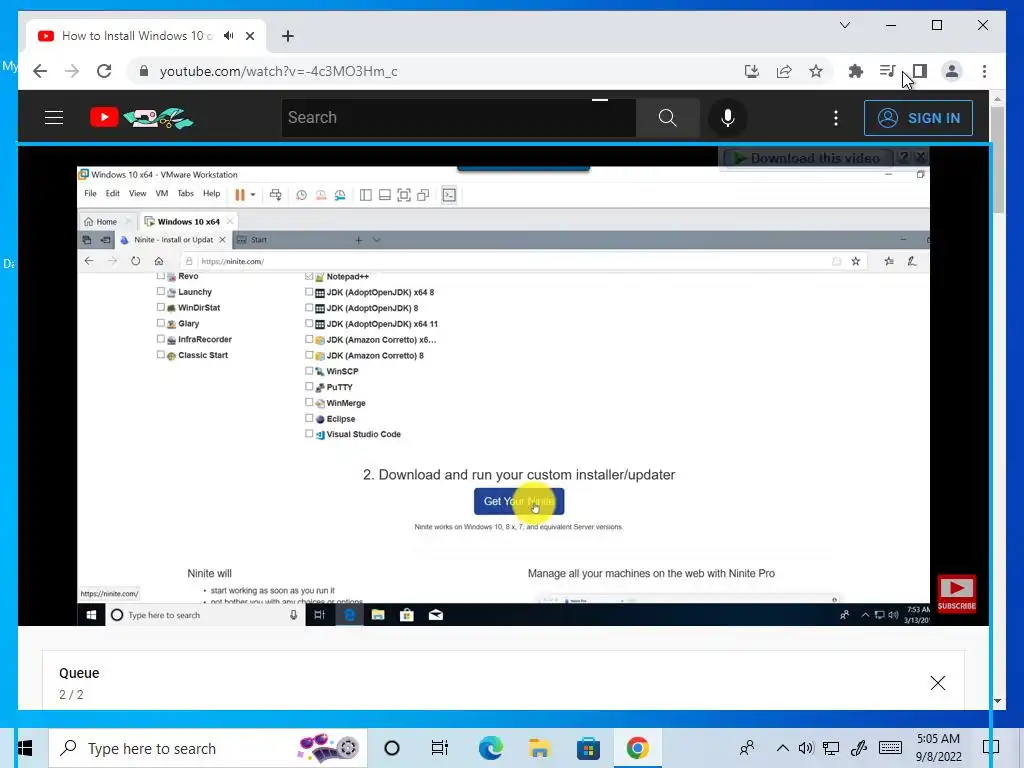
Task: Click install/download icon in address bar
Action: (752, 71)
